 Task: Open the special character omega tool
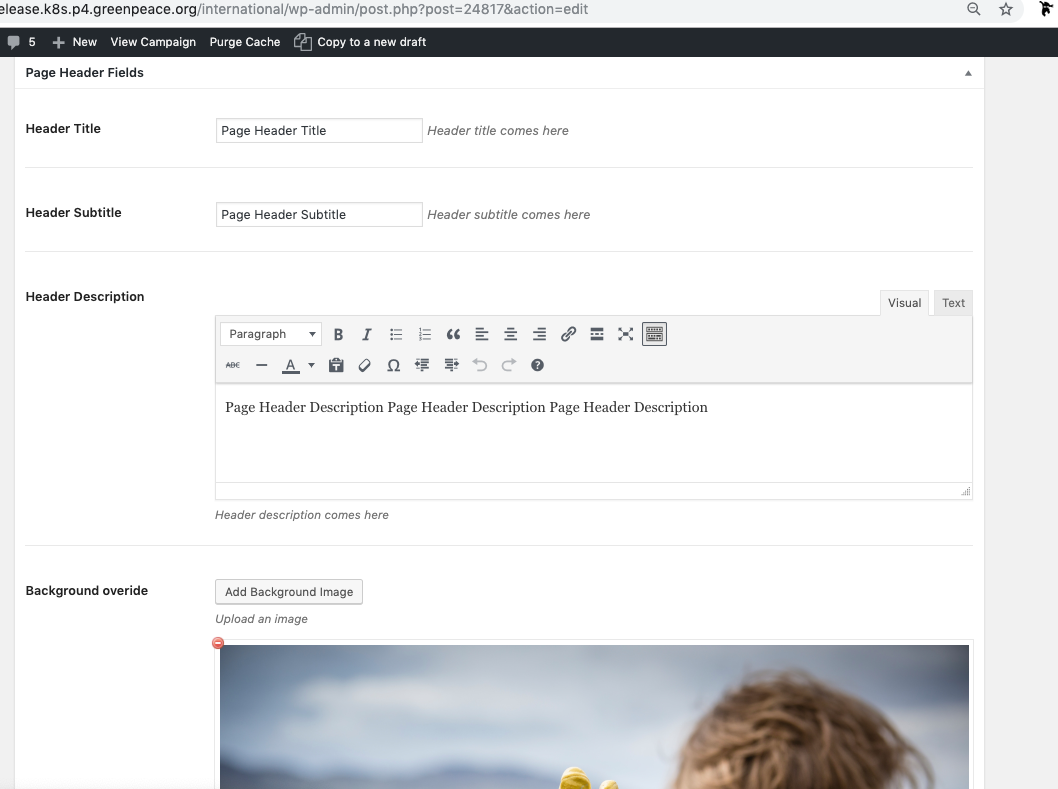[393, 365]
